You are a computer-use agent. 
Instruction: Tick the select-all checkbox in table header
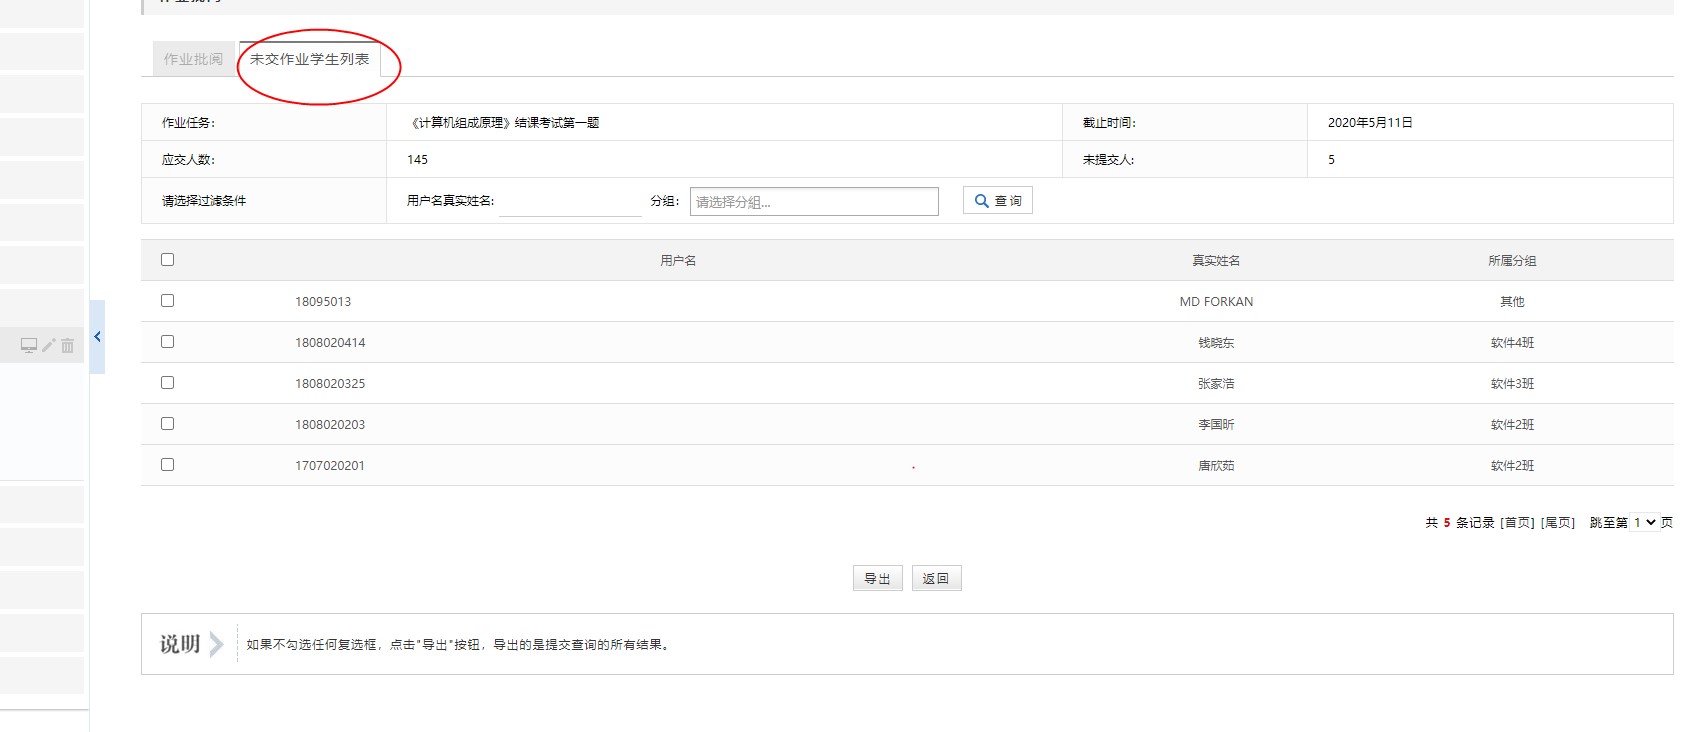pyautogui.click(x=167, y=260)
